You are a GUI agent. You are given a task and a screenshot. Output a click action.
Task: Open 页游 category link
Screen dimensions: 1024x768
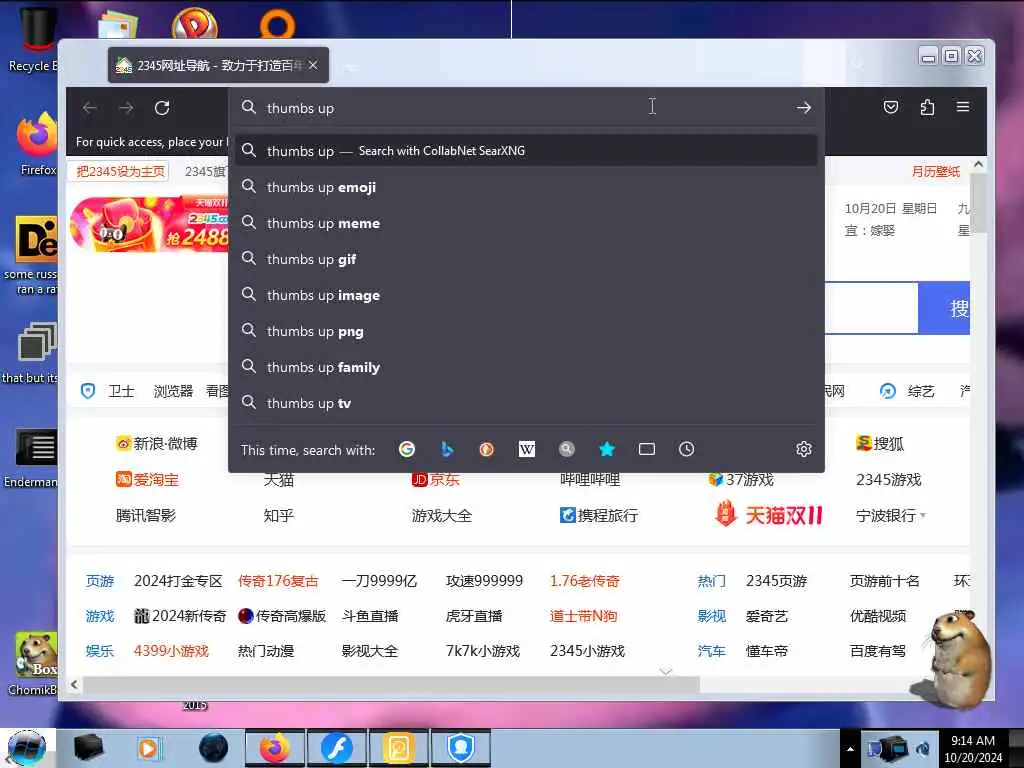[x=100, y=581]
